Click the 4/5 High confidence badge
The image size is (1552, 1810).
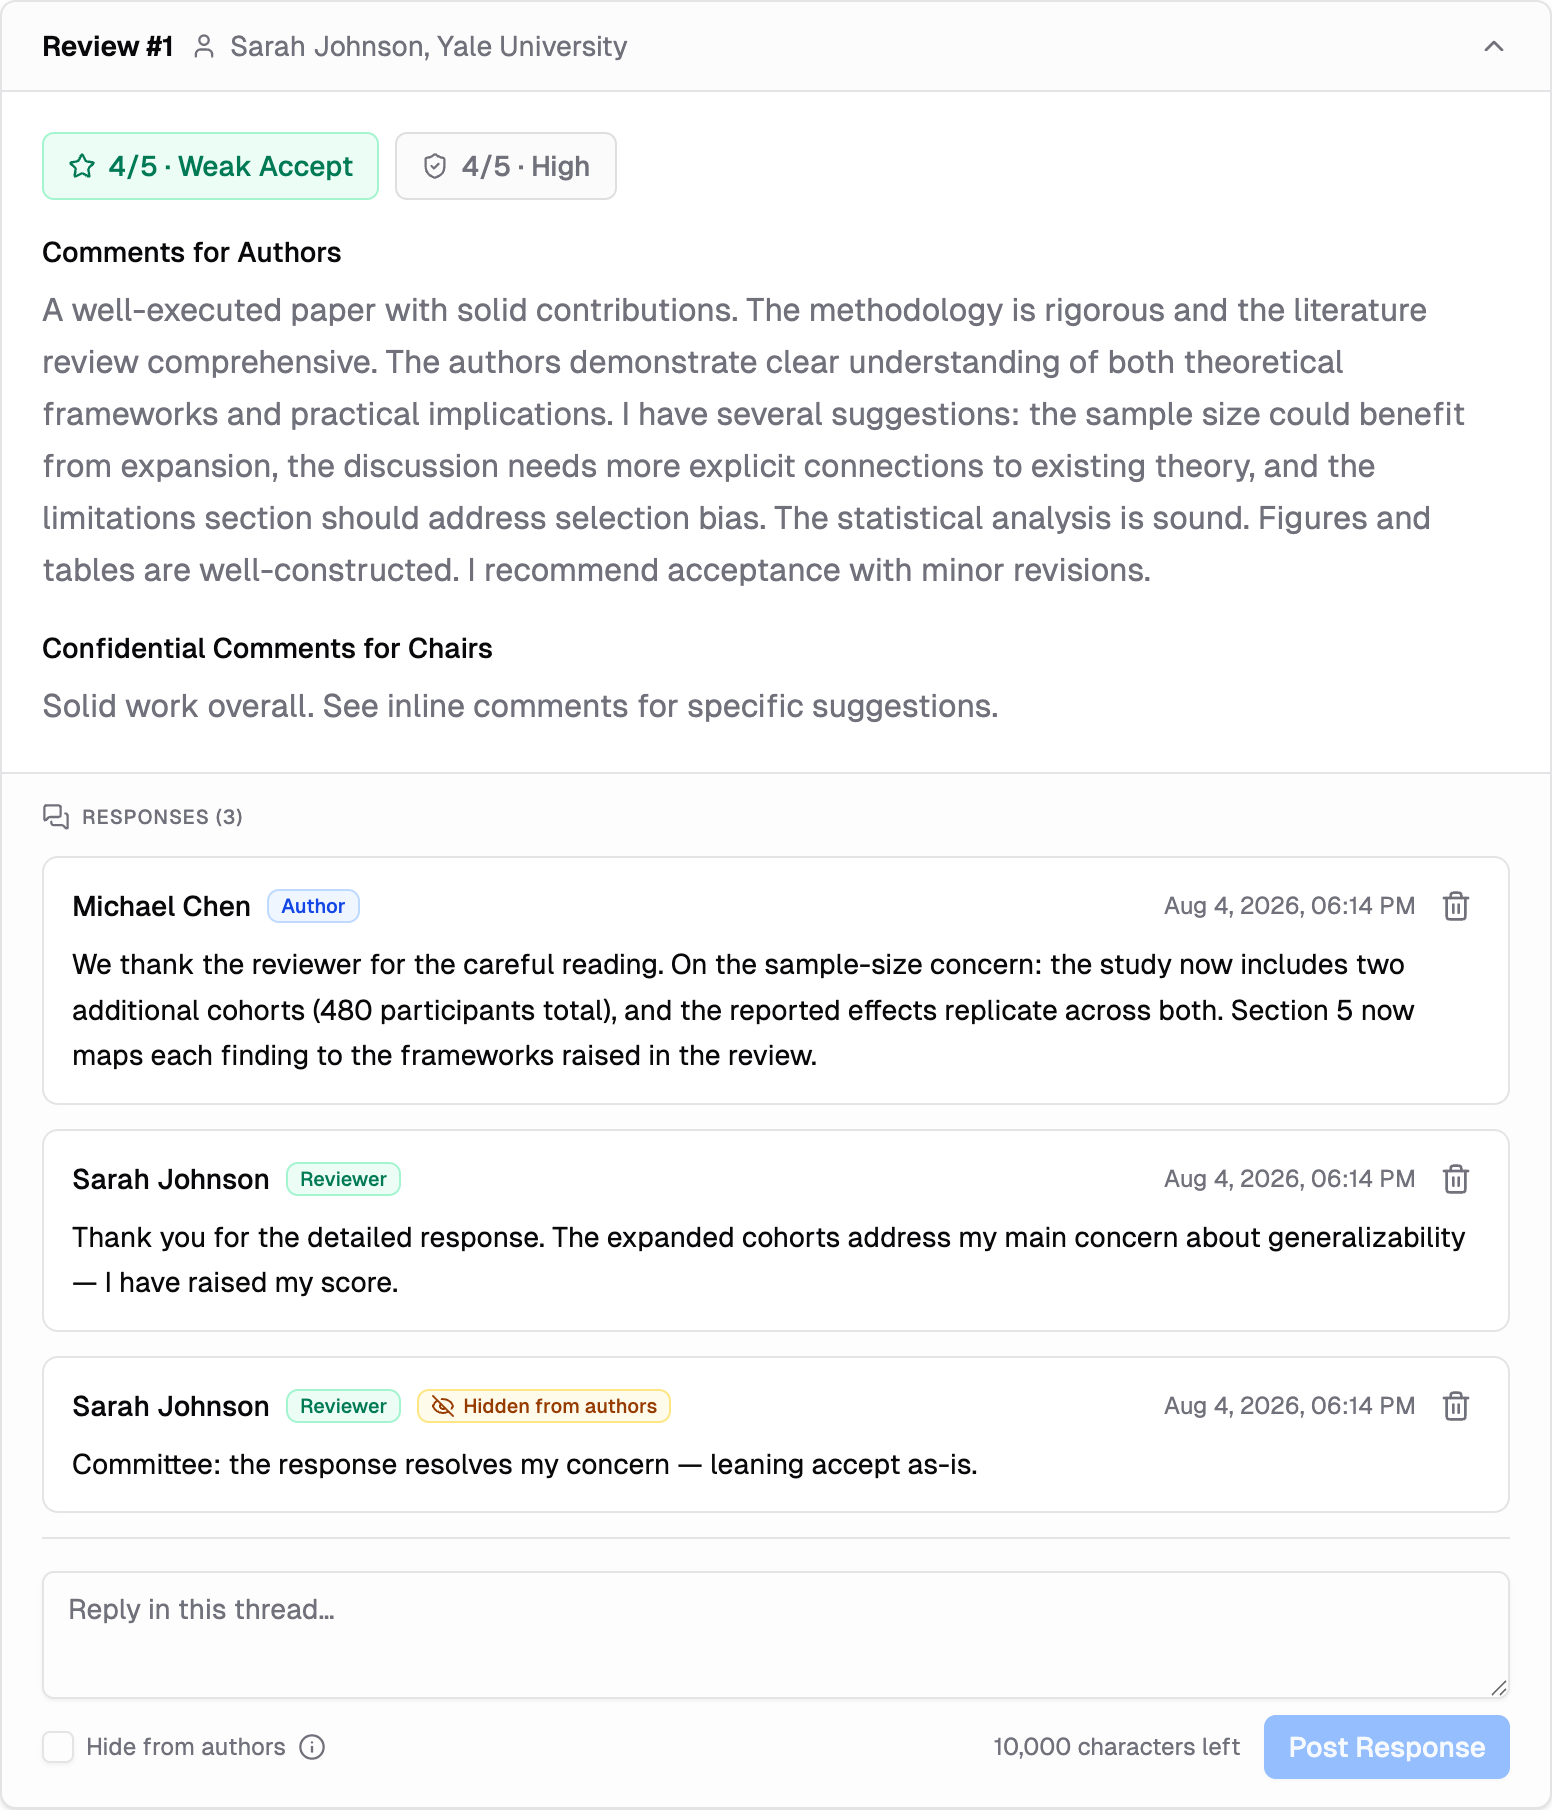click(506, 166)
